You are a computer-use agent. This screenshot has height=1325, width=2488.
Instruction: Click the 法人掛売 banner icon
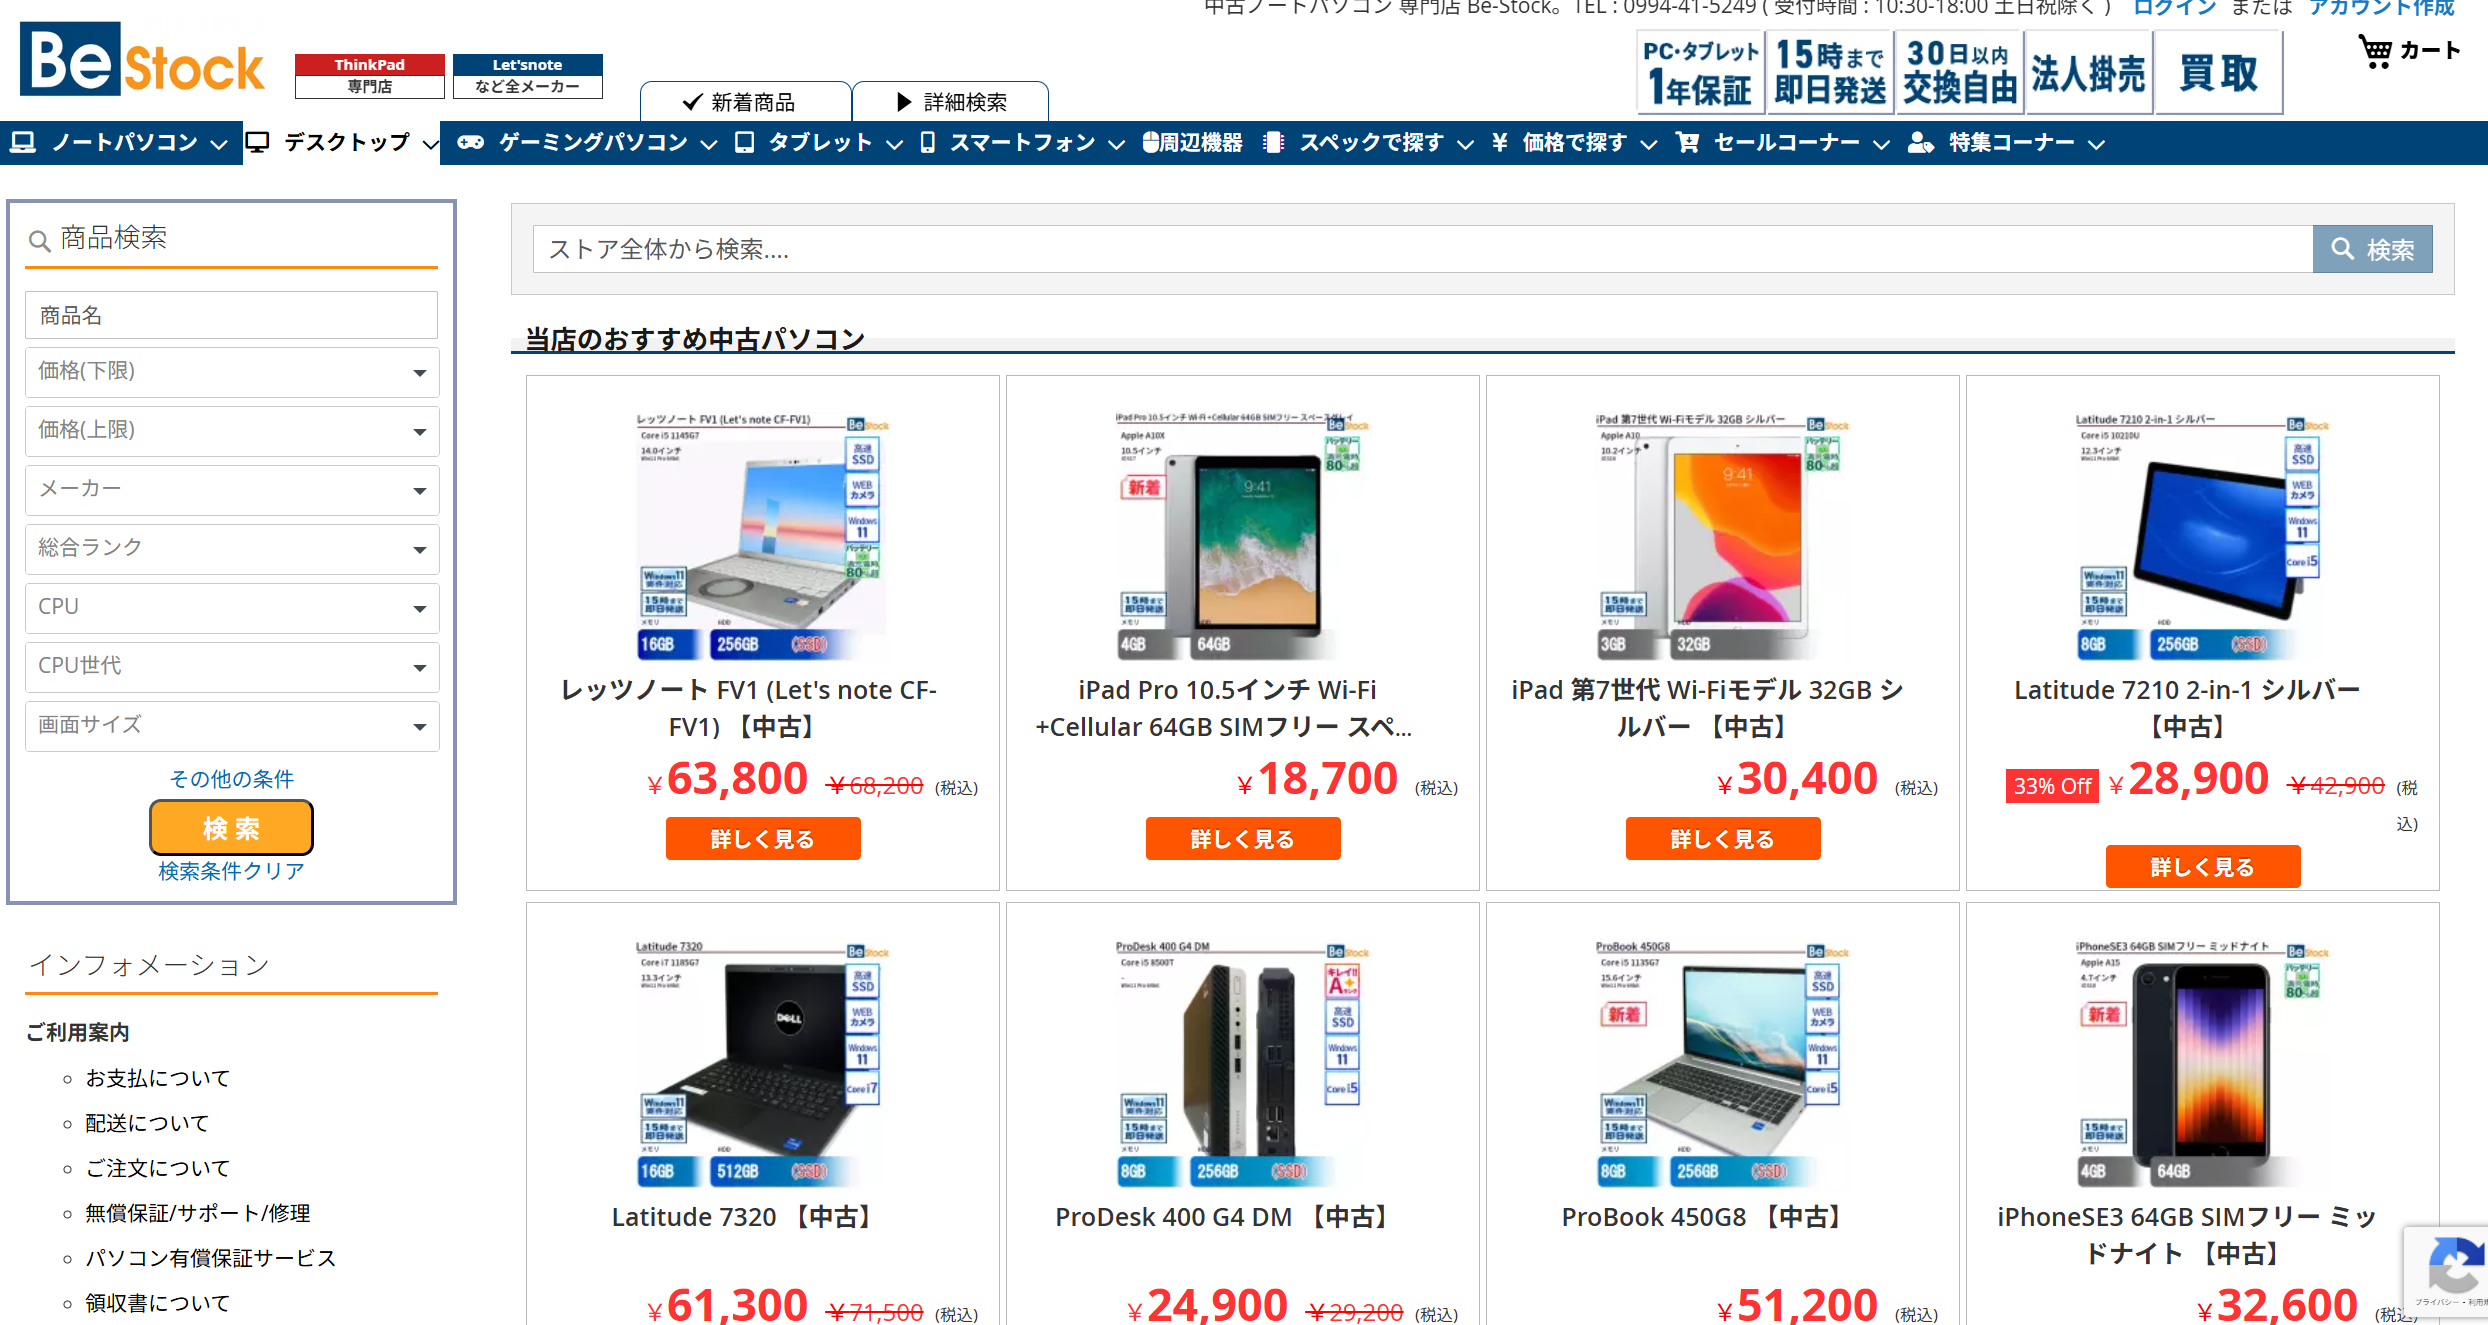pos(2088,72)
